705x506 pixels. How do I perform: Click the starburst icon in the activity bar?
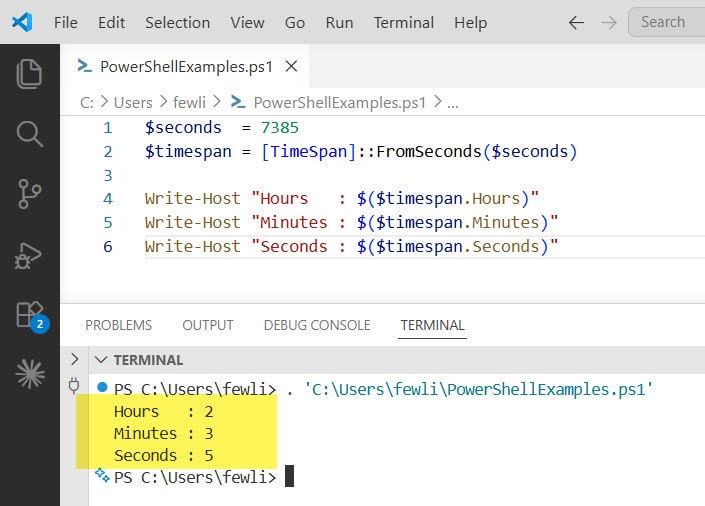click(x=30, y=374)
